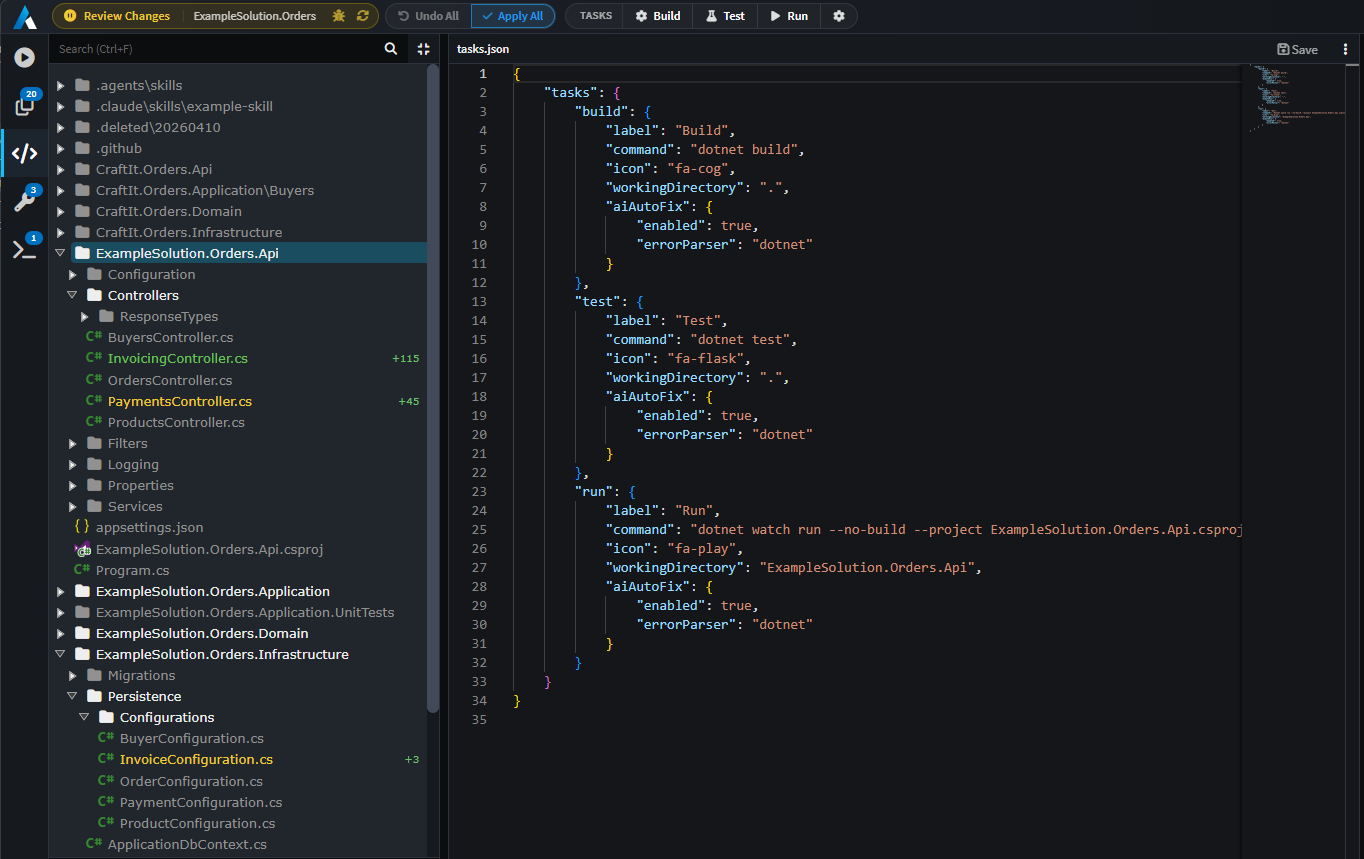Run the Test task
The image size is (1364, 859).
pos(725,16)
